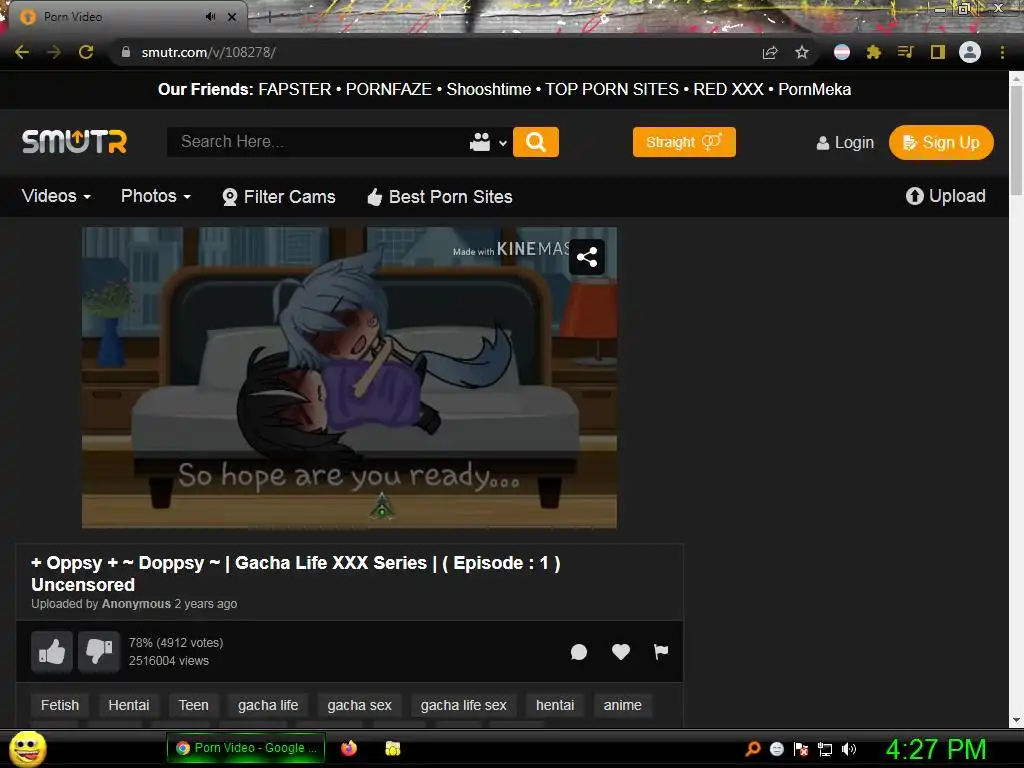This screenshot has width=1024, height=768.
Task: Click the round extension icon beside the star
Action: click(x=842, y=52)
